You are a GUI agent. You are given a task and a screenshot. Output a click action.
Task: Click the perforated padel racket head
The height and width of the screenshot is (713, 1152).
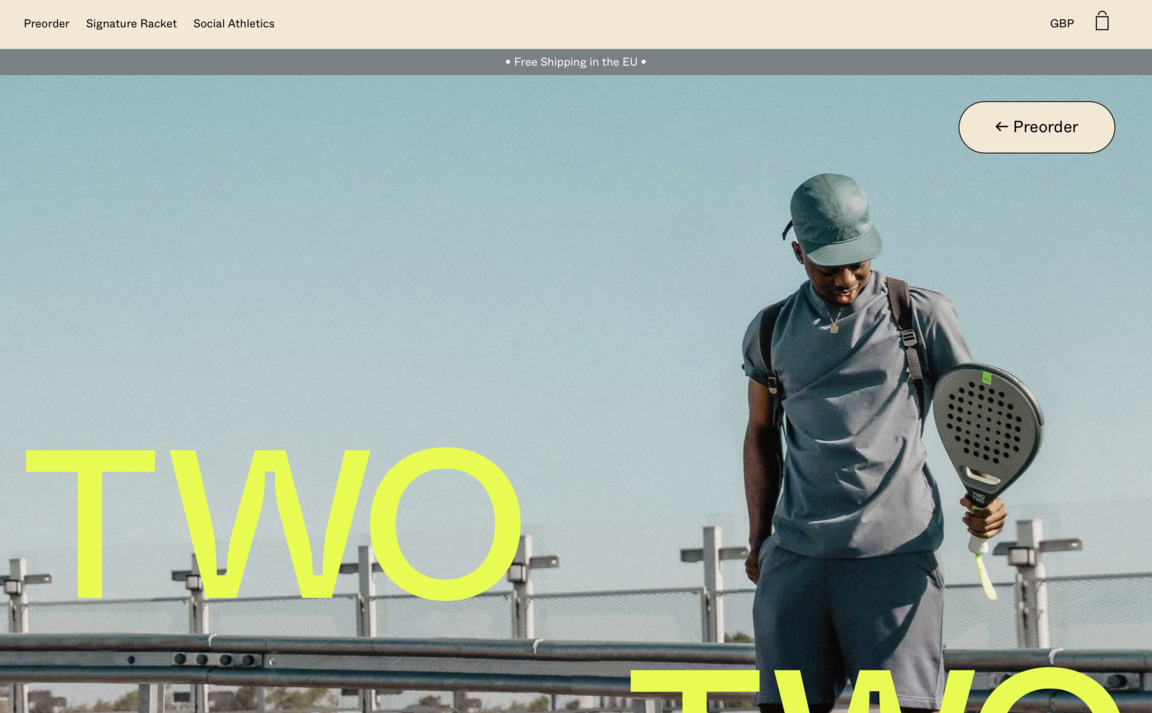coord(985,422)
